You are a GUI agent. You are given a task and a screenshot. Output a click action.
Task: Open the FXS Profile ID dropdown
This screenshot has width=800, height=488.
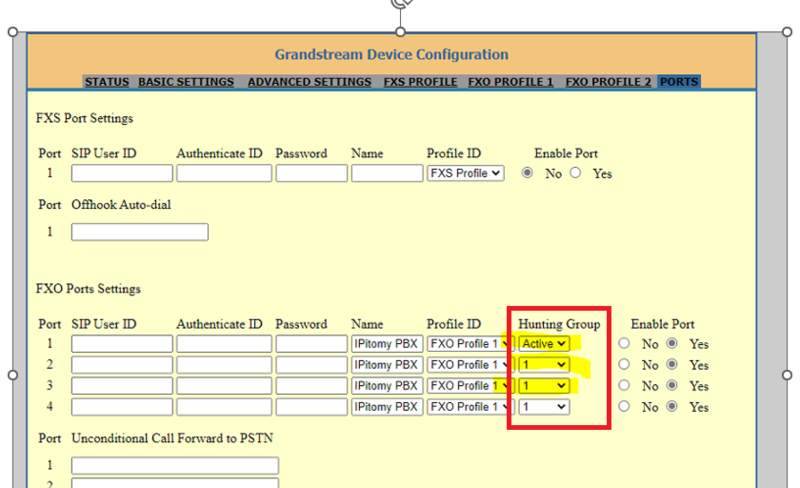coord(465,173)
